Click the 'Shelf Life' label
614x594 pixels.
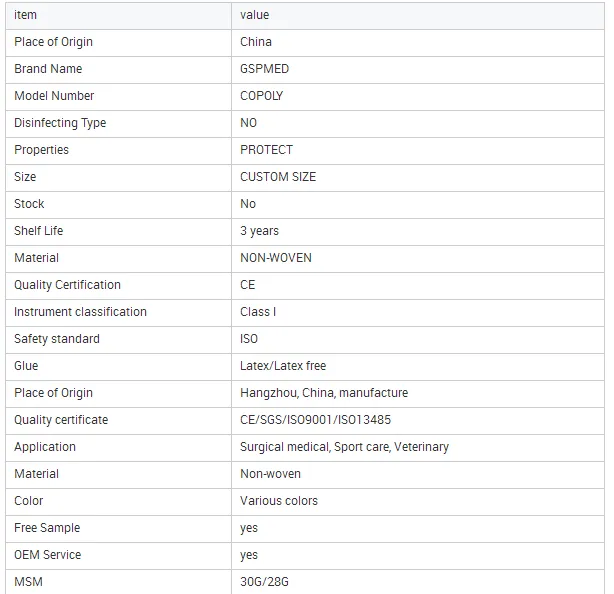(39, 231)
